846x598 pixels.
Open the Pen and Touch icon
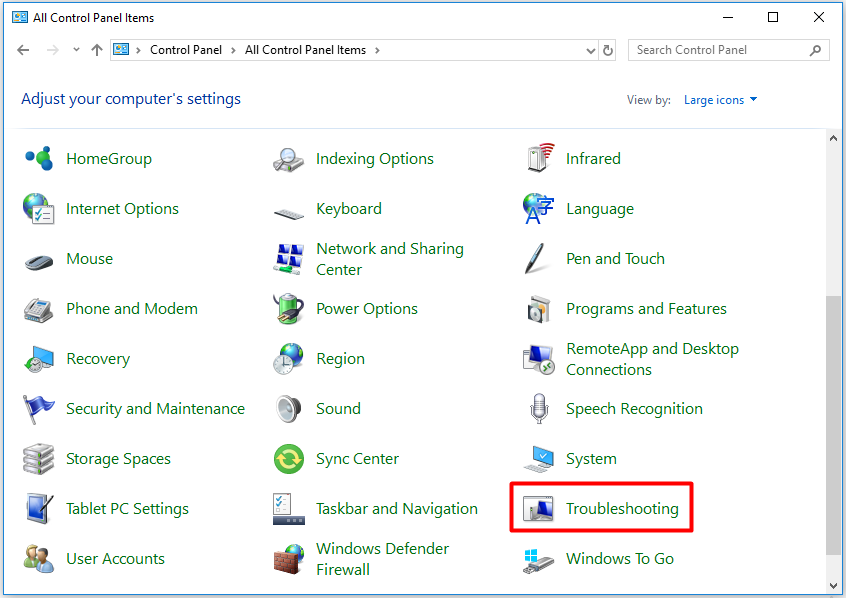tap(537, 259)
